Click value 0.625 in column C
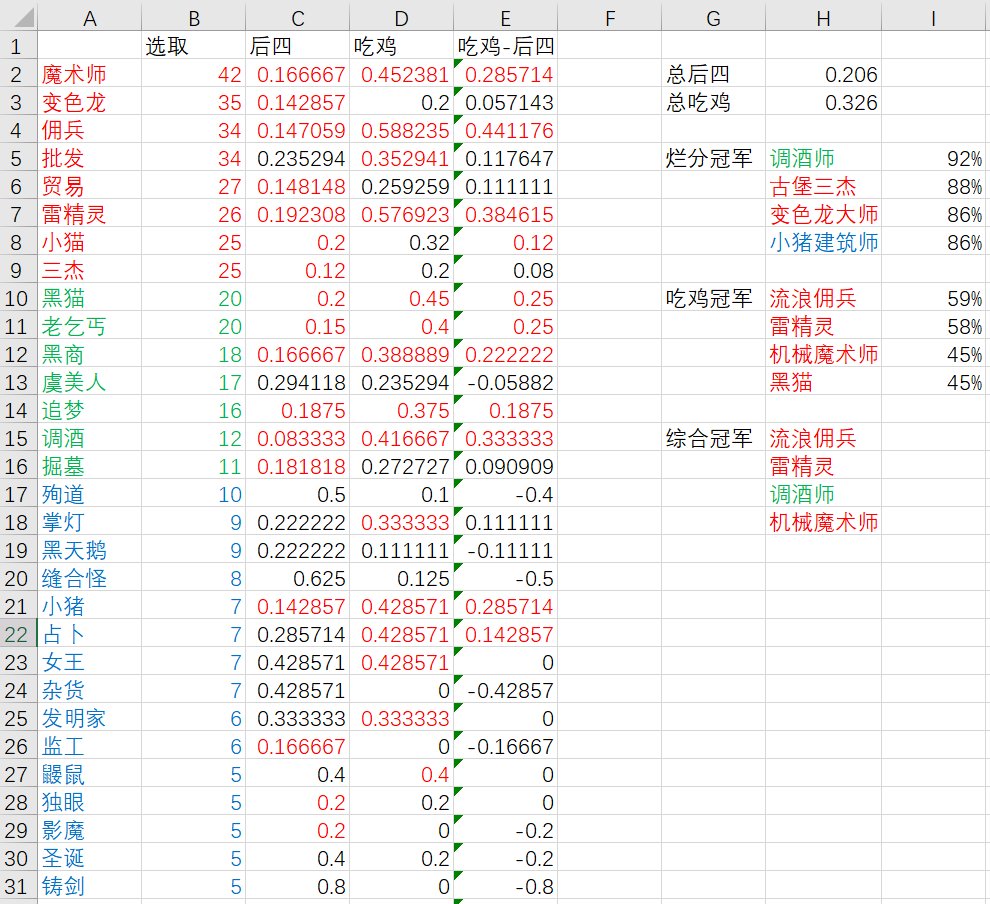Screen dimensions: 990x904 coord(297,578)
